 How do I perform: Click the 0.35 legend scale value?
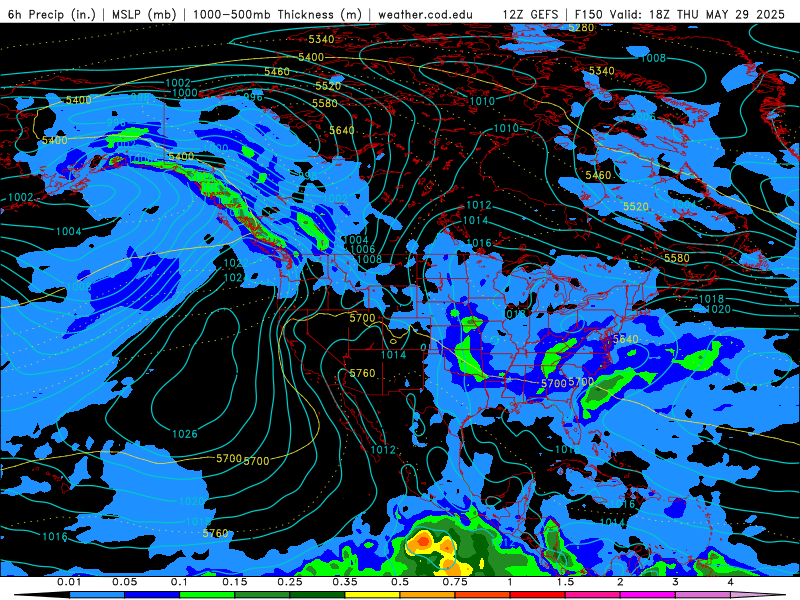tap(345, 582)
